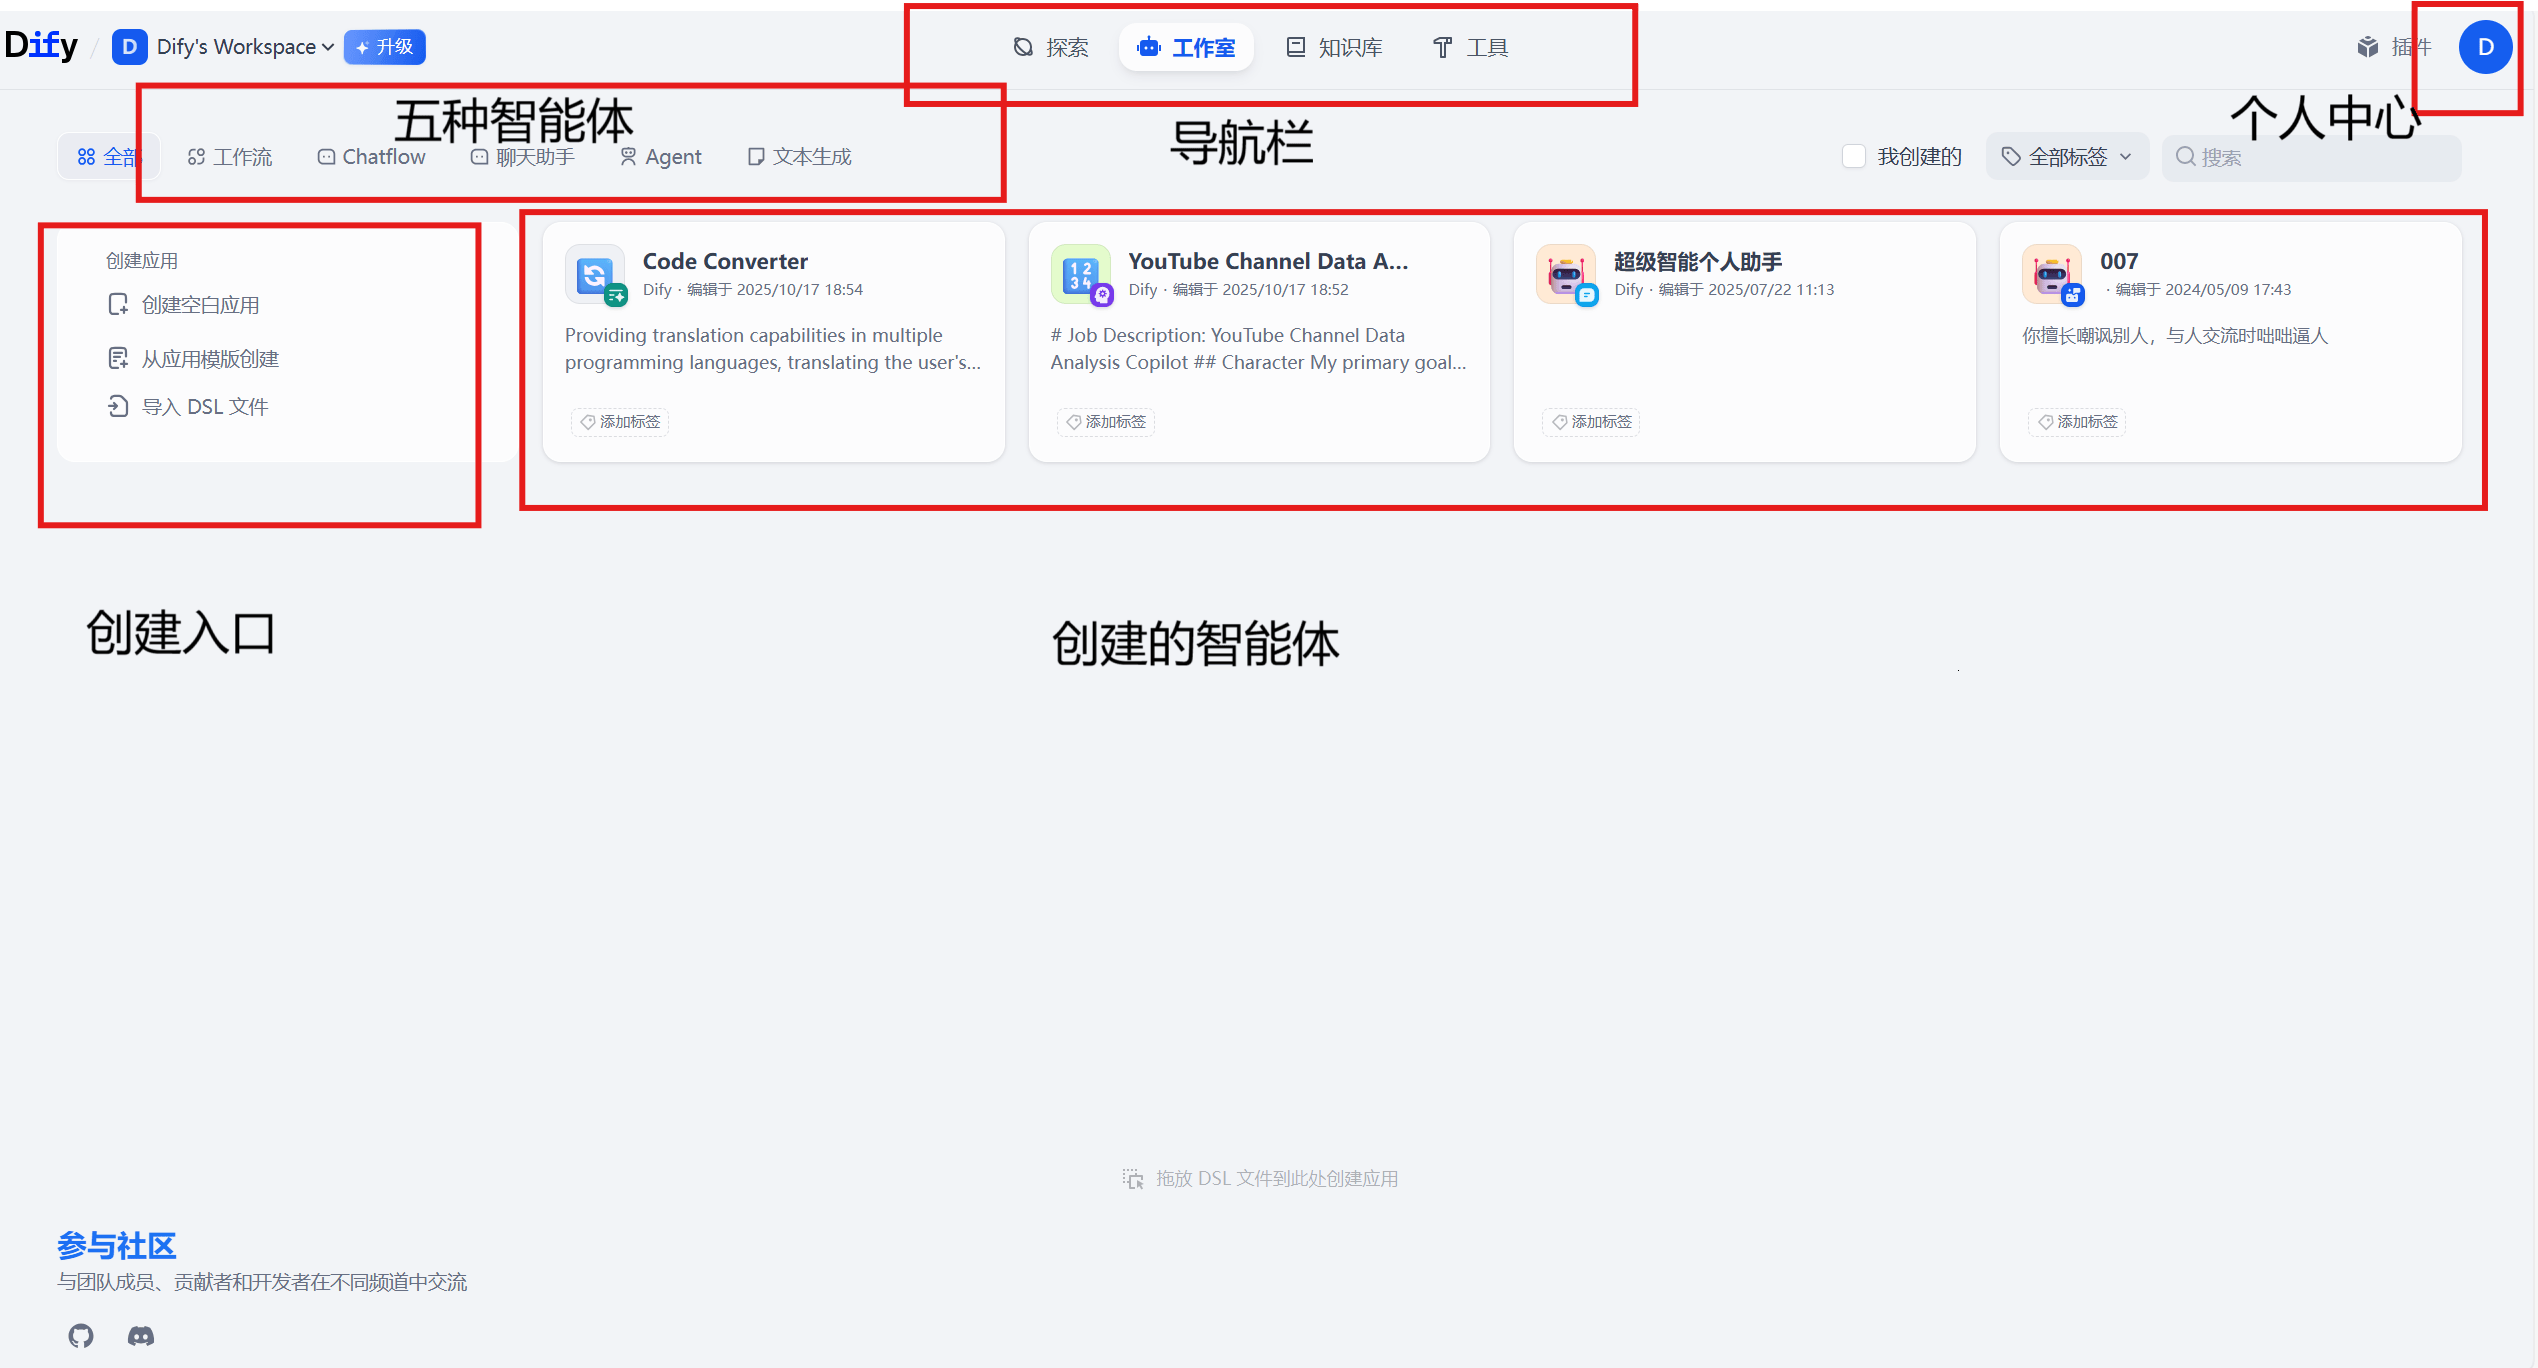Open the Code Converter app title
Image resolution: width=2538 pixels, height=1368 pixels.
[x=725, y=262]
